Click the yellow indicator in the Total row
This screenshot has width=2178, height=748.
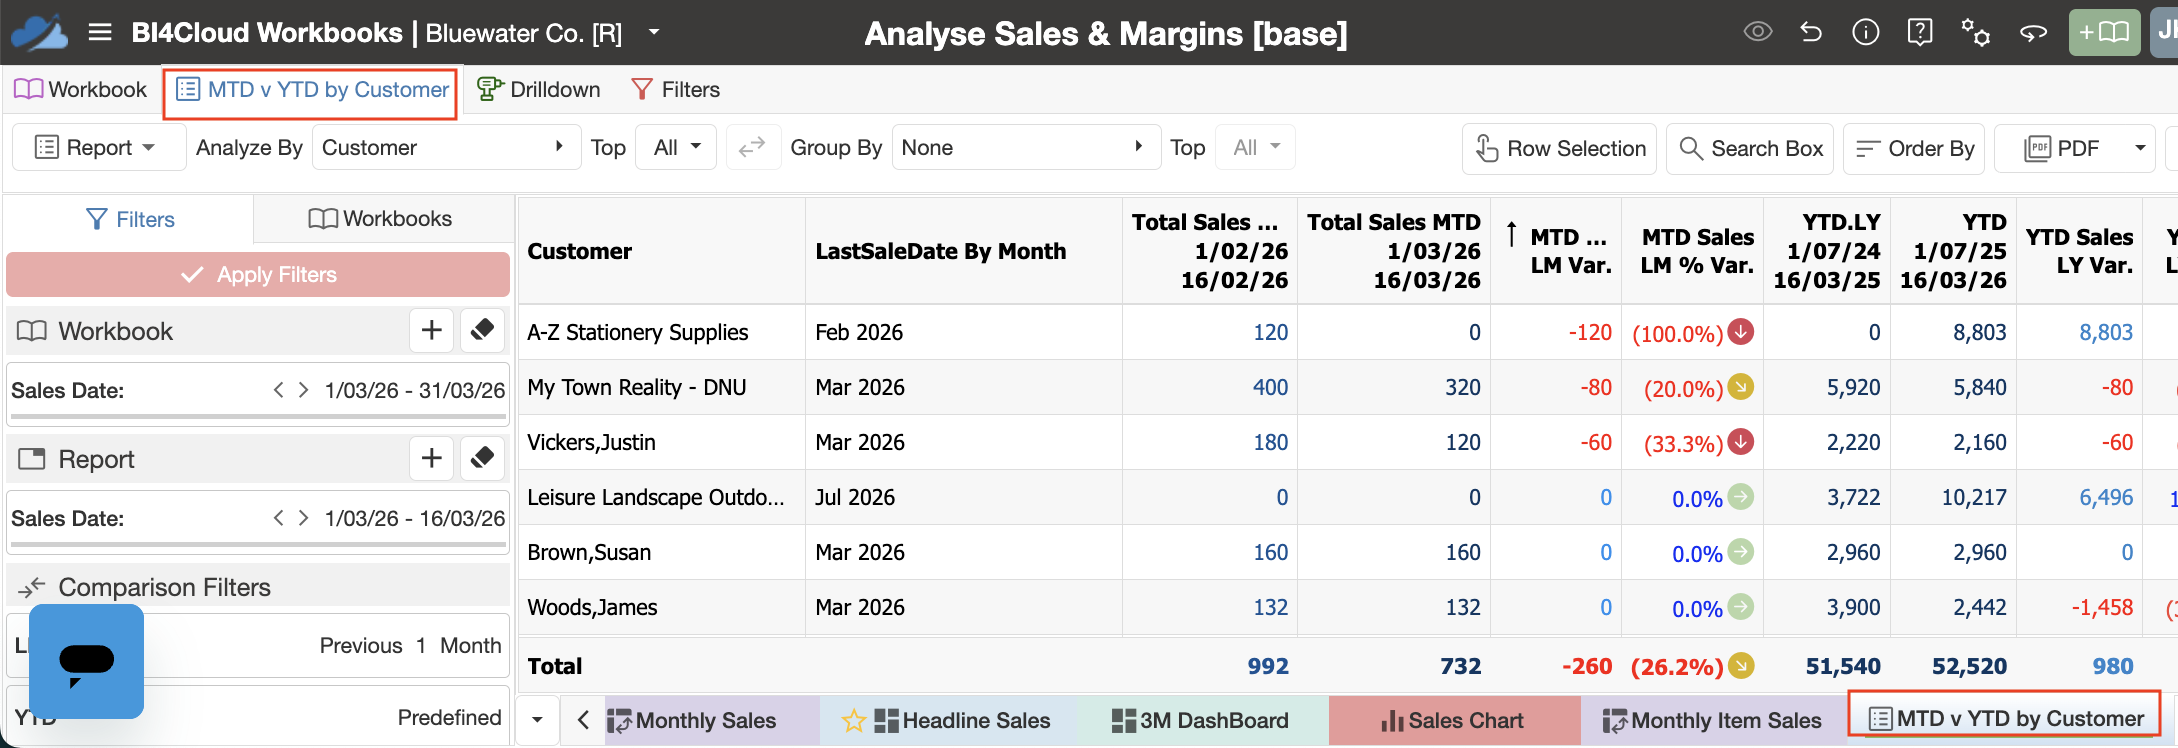click(1741, 665)
